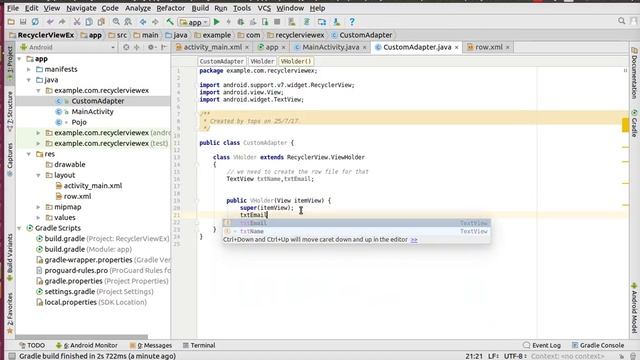
Task: Expand the manifests folder
Action: pyautogui.click(x=29, y=69)
